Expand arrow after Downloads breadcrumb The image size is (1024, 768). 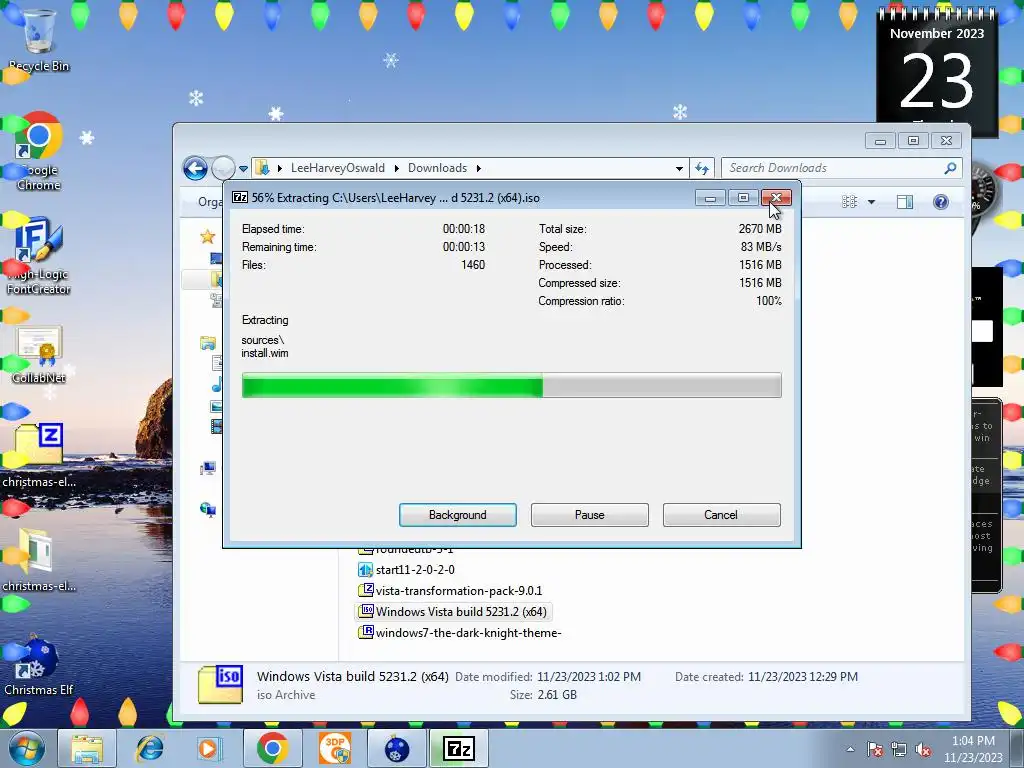pos(479,168)
